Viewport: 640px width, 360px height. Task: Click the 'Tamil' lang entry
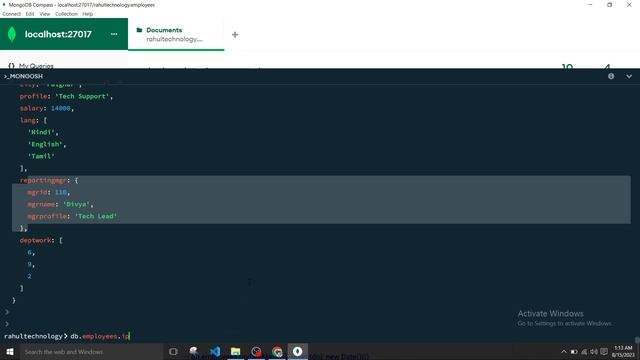tap(41, 156)
